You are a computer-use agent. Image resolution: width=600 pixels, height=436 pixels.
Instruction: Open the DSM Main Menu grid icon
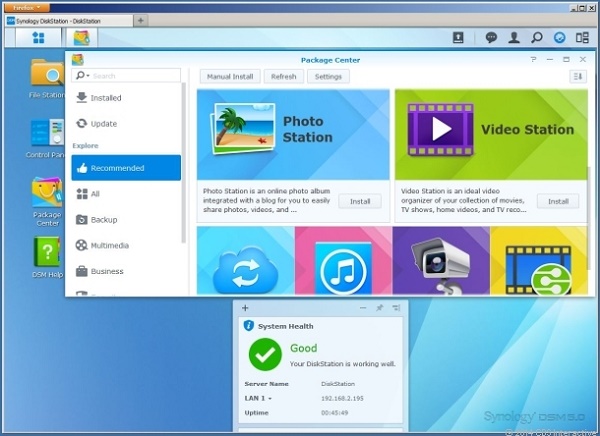click(38, 38)
